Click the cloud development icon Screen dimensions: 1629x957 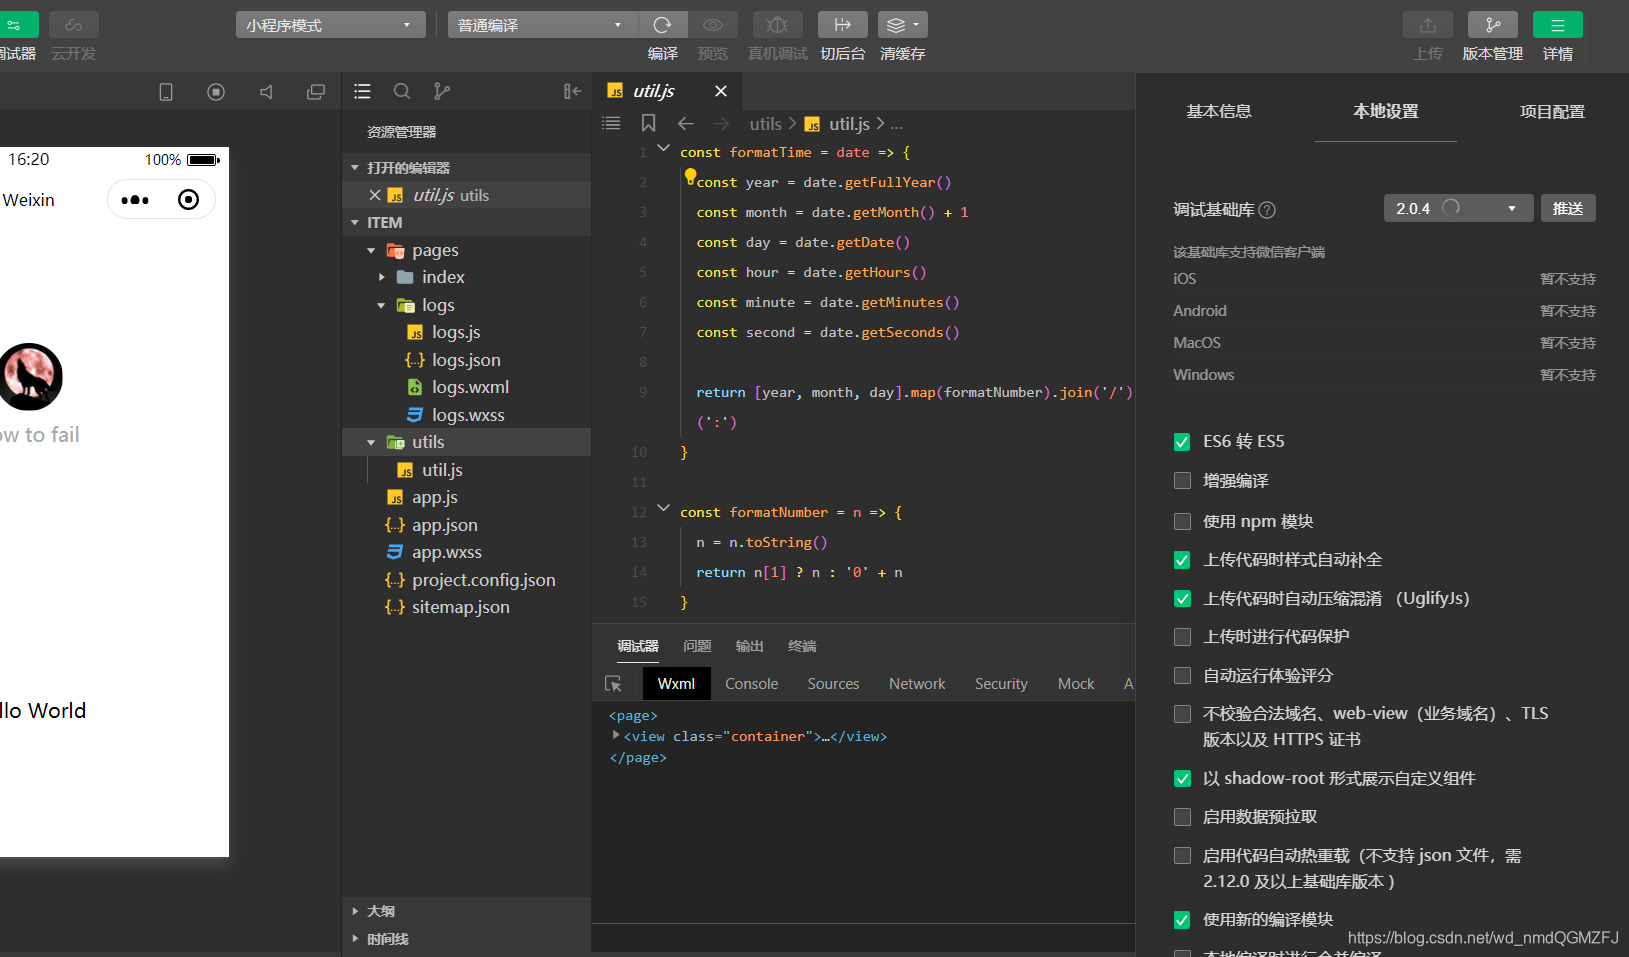(74, 25)
